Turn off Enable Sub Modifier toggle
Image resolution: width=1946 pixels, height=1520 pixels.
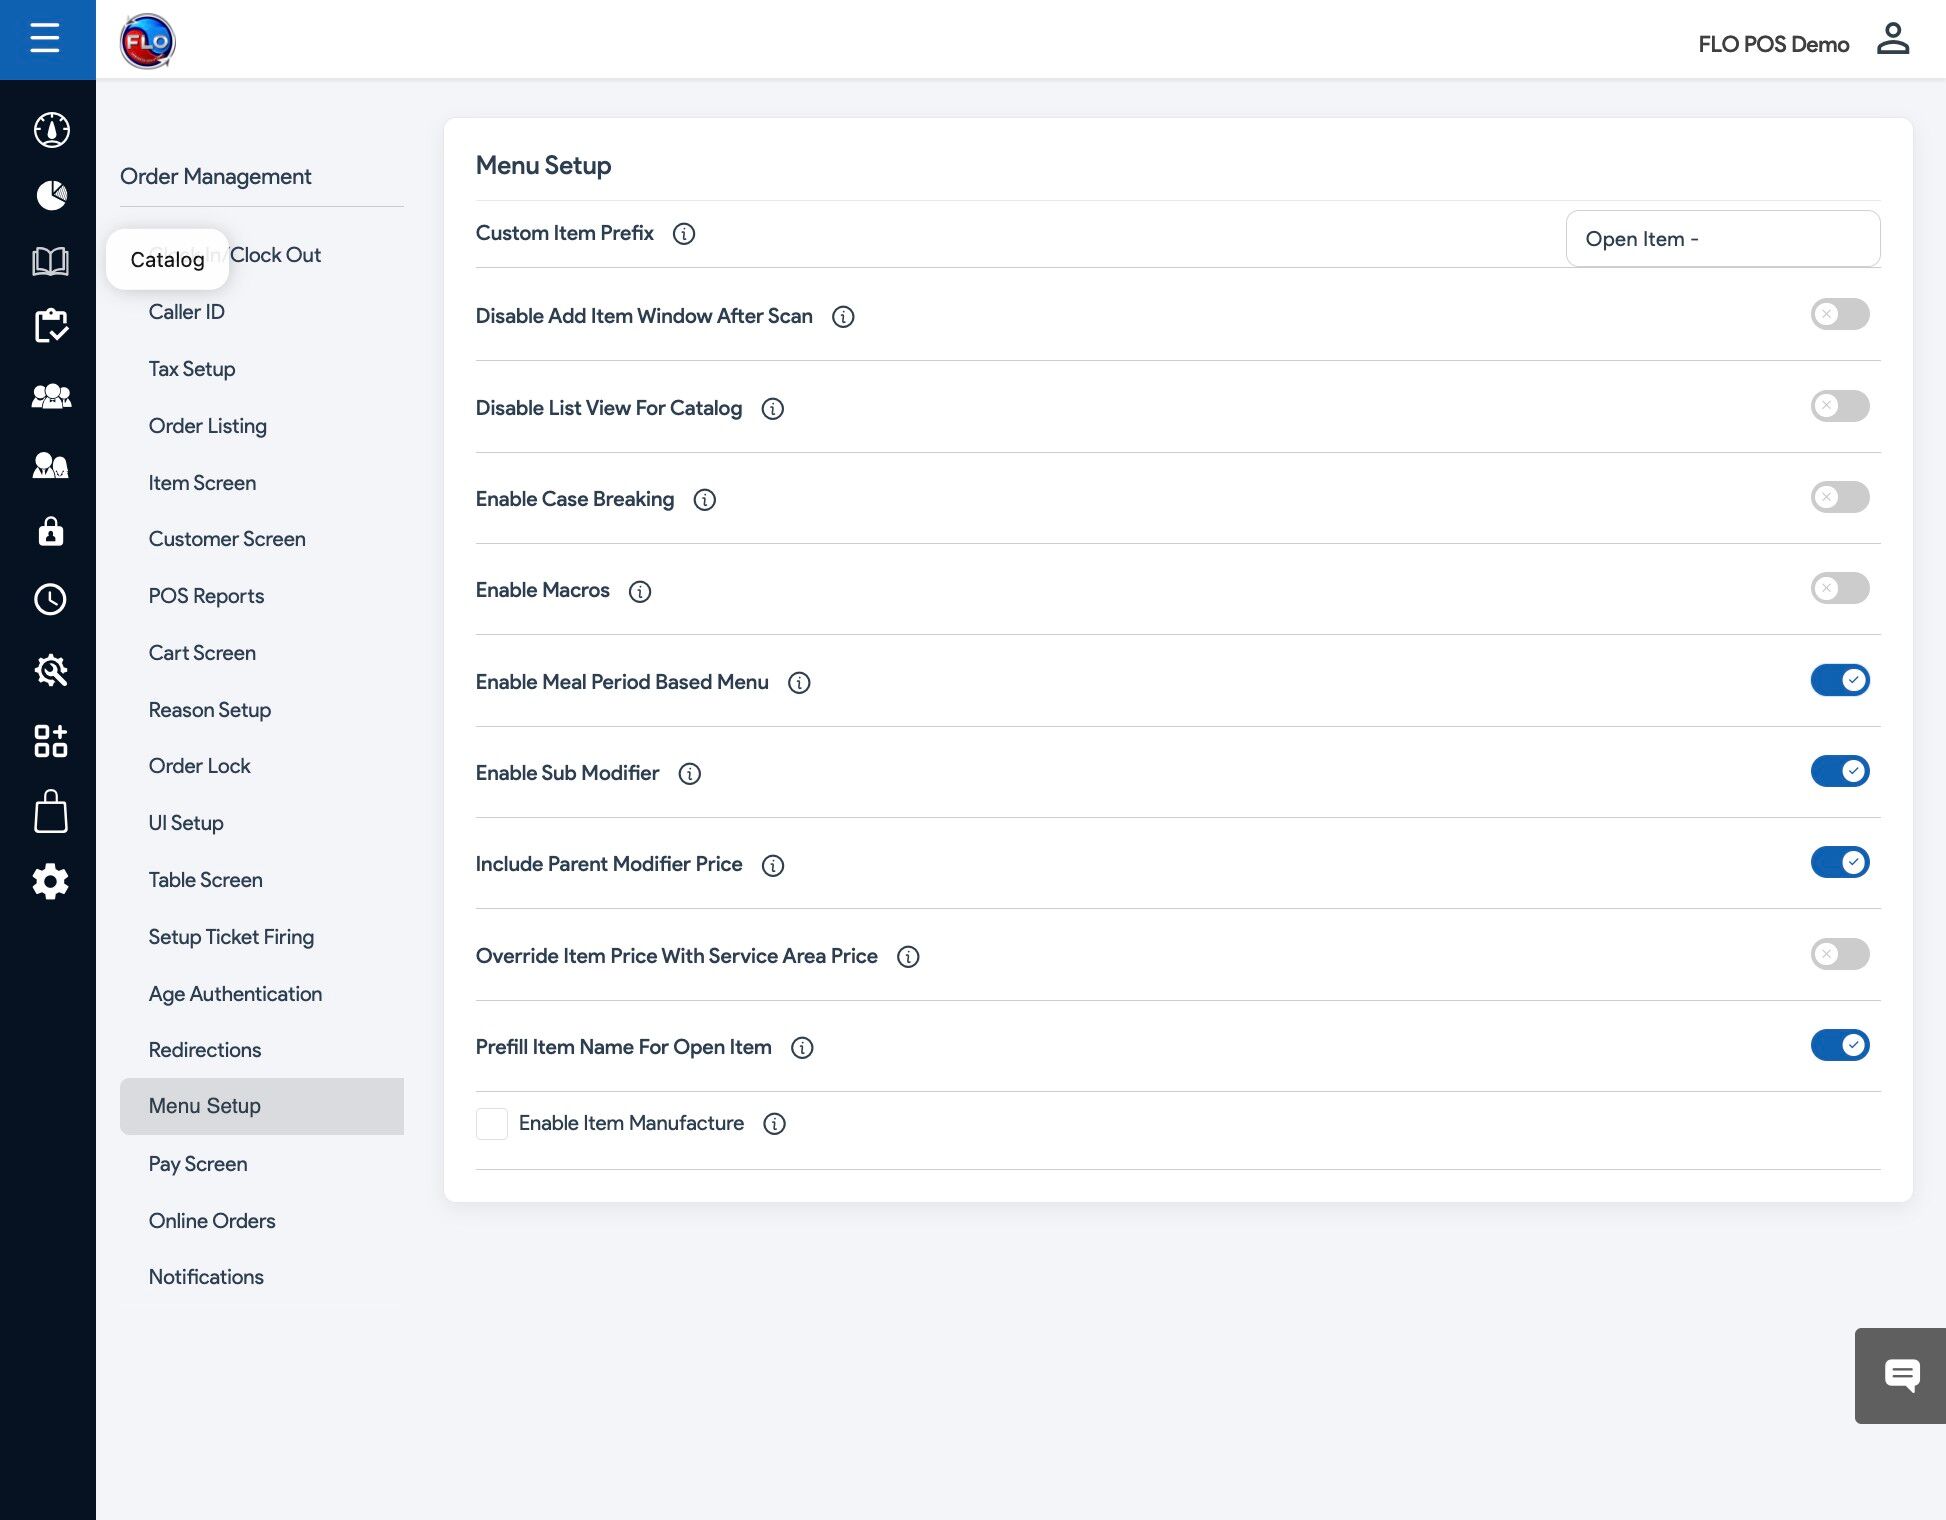(x=1838, y=771)
